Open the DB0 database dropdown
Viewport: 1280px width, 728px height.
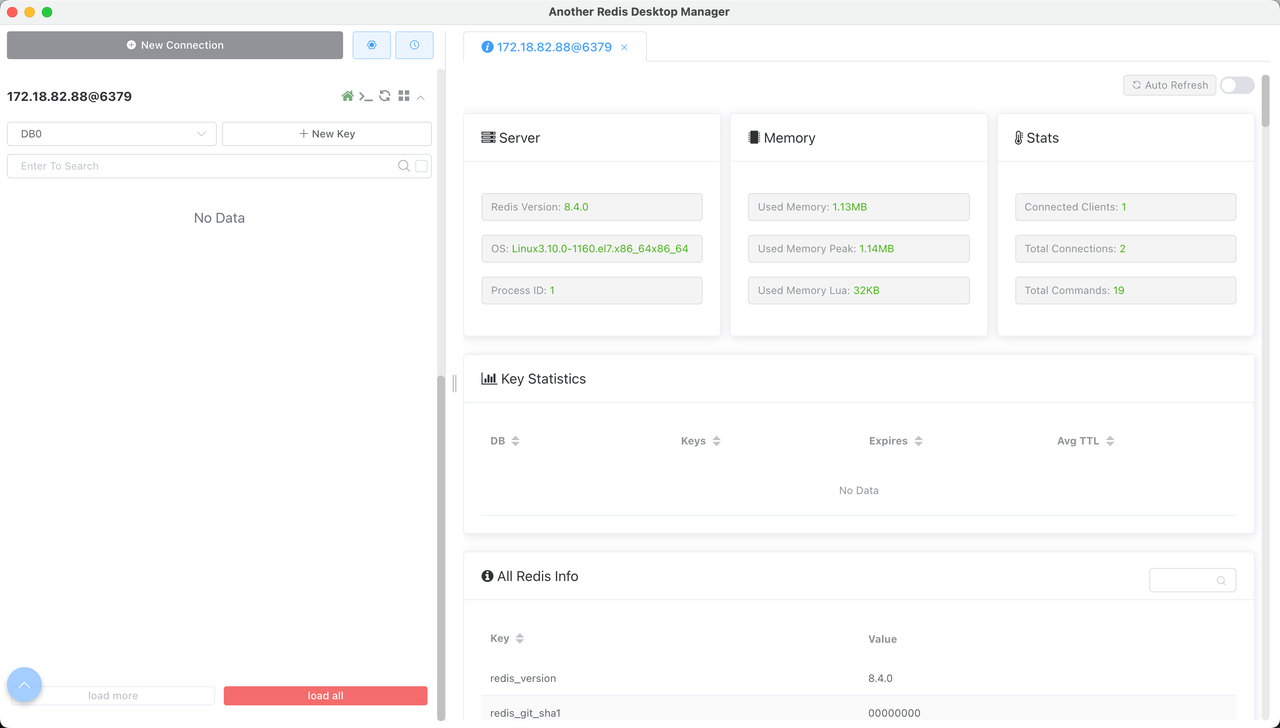click(112, 134)
